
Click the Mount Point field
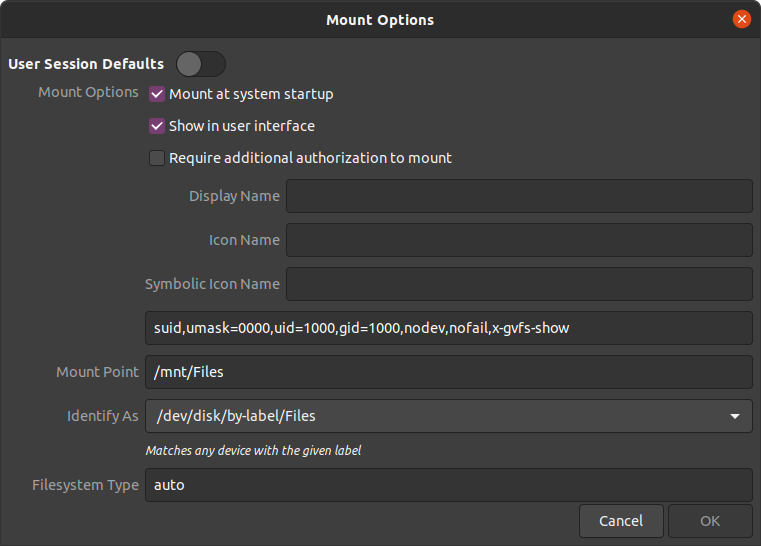(448, 372)
